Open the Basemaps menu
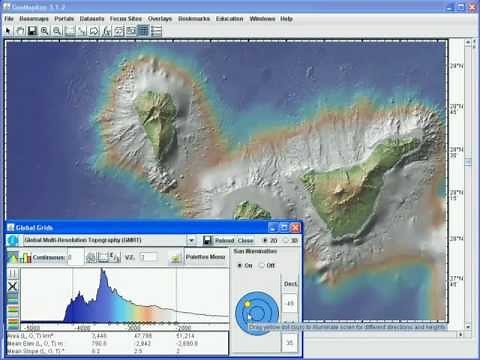Screen dimensions: 480x360 (x=34, y=19)
